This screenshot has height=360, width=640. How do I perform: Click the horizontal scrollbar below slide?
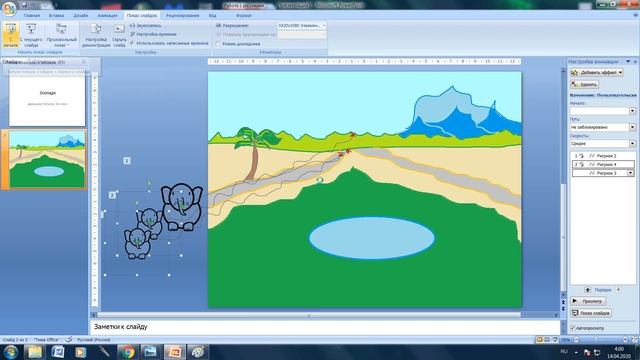[309, 315]
